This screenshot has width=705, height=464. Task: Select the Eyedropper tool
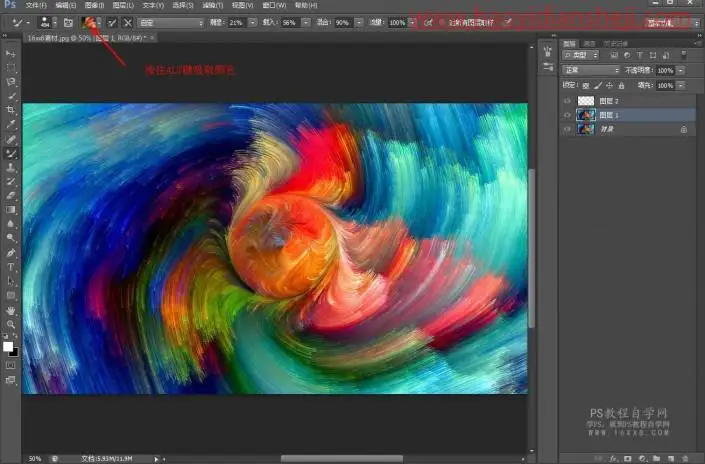click(x=10, y=124)
